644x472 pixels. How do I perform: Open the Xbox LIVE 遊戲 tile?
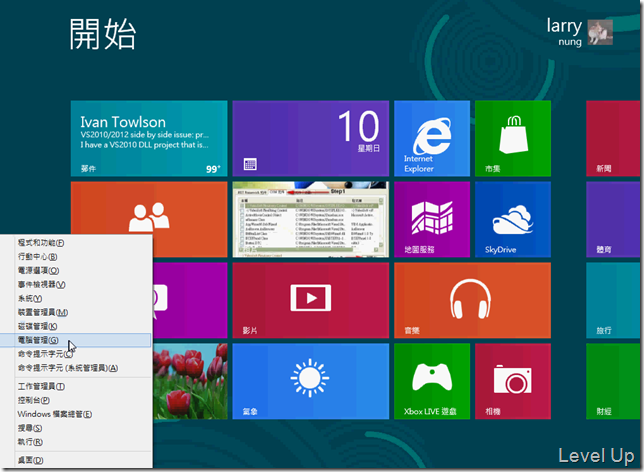point(432,381)
